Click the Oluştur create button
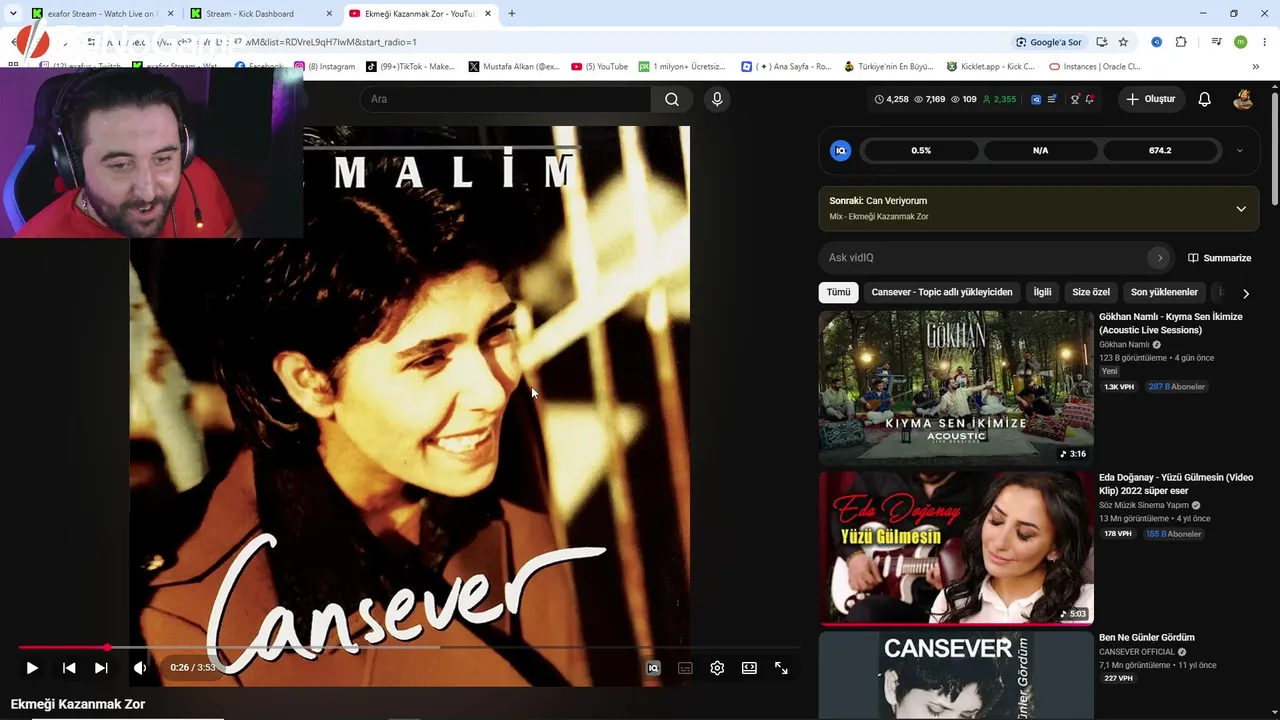This screenshot has width=1280, height=720. 1151,99
